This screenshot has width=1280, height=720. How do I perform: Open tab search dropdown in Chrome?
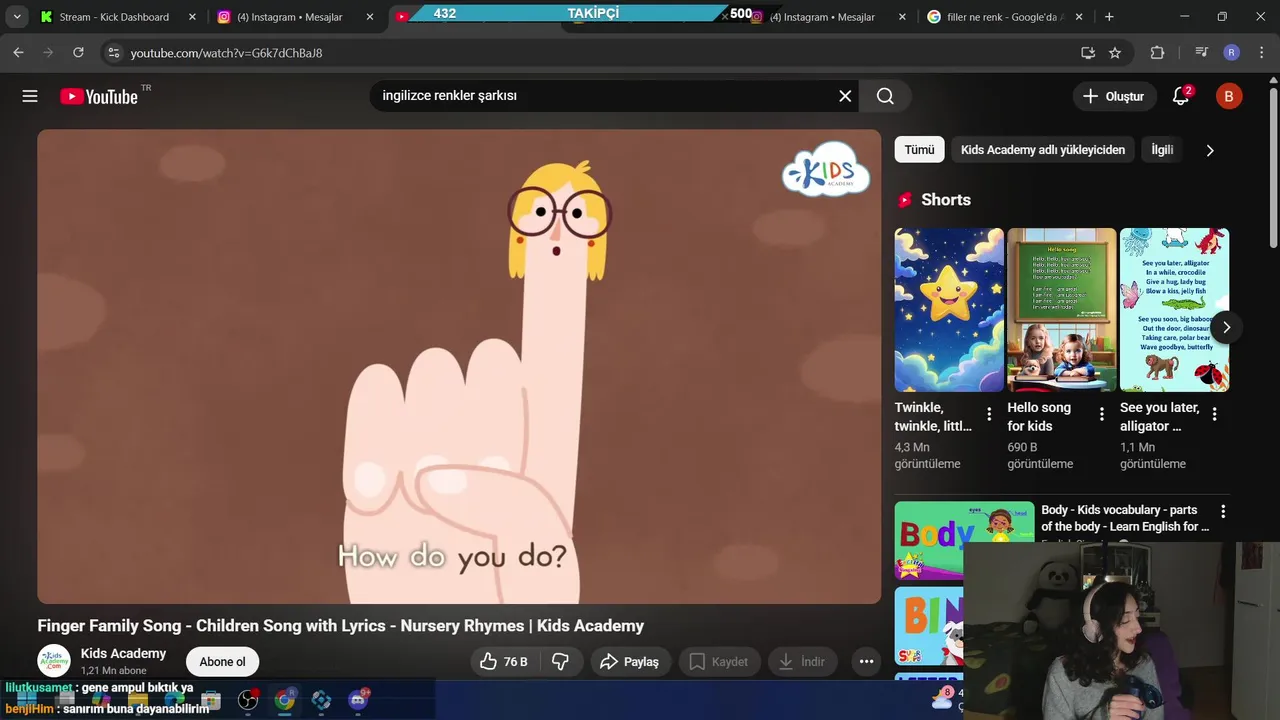[x=17, y=17]
